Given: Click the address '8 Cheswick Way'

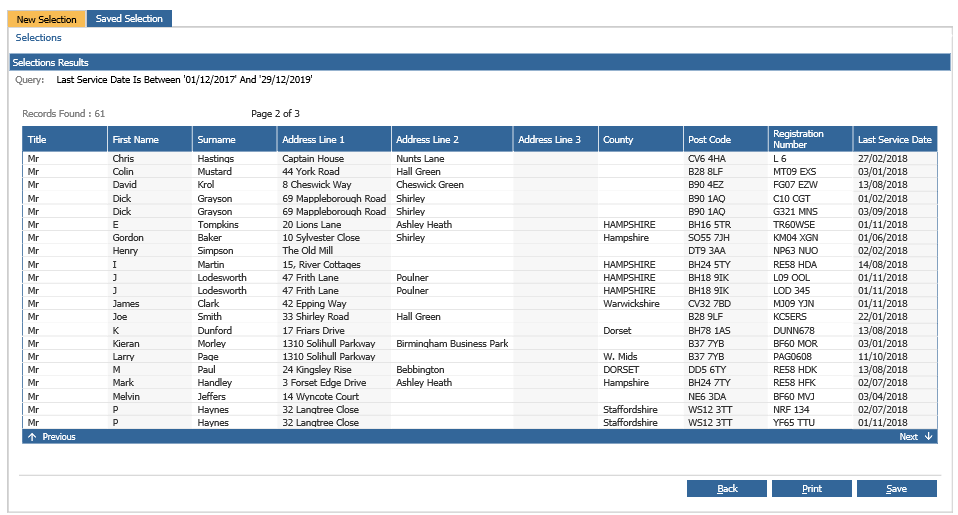Looking at the screenshot, I should coord(316,184).
